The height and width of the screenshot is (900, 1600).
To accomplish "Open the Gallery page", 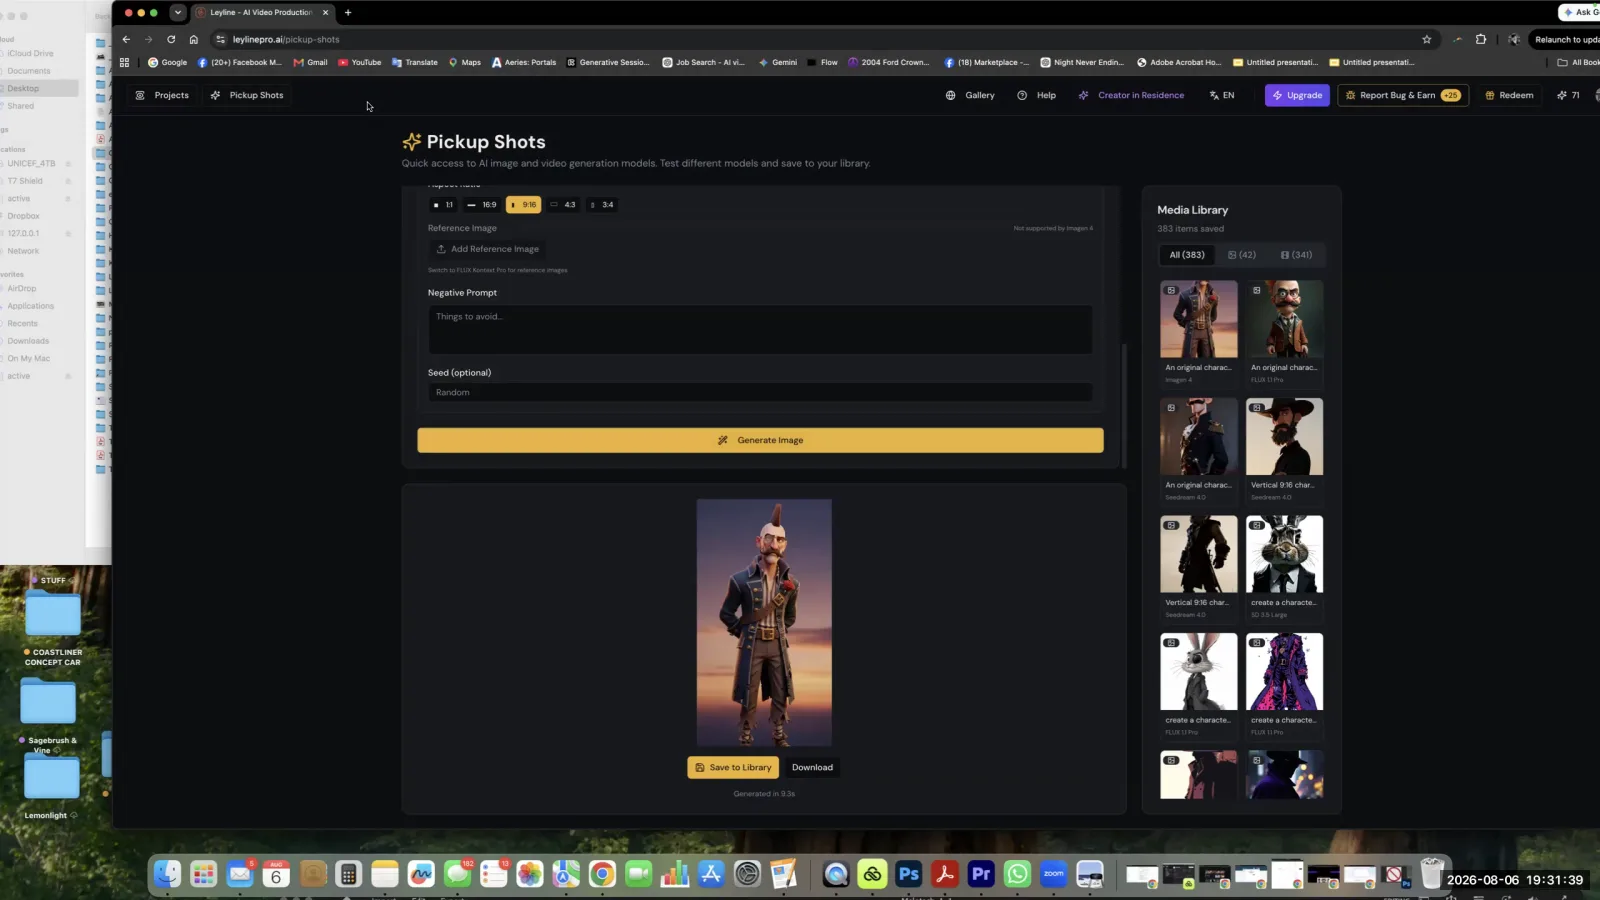I will coord(970,95).
